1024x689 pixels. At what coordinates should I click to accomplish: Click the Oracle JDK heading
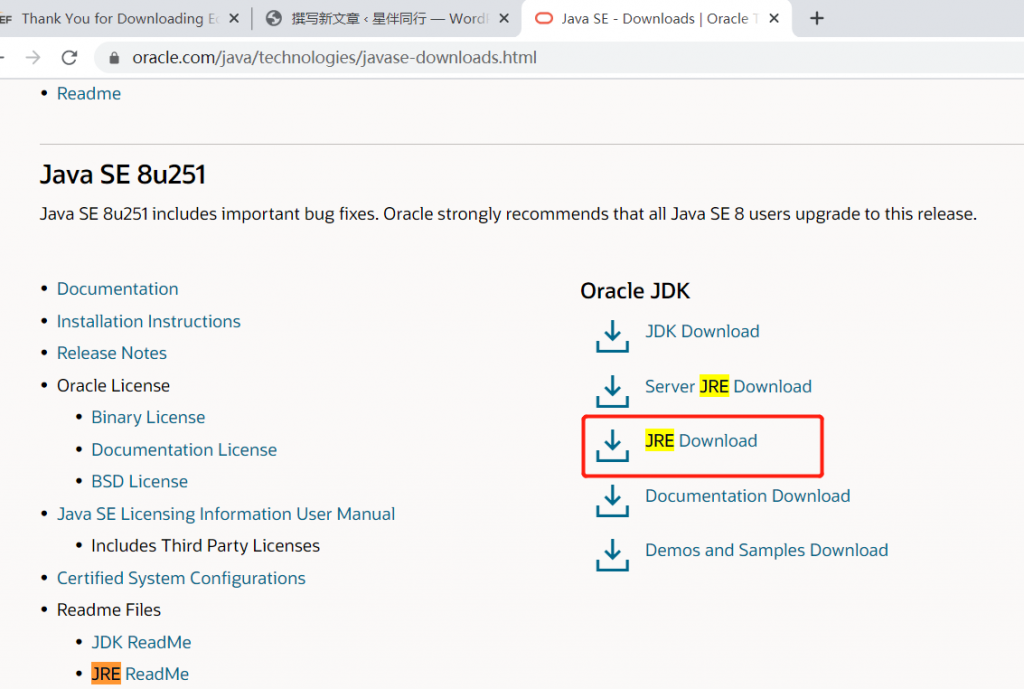coord(635,291)
